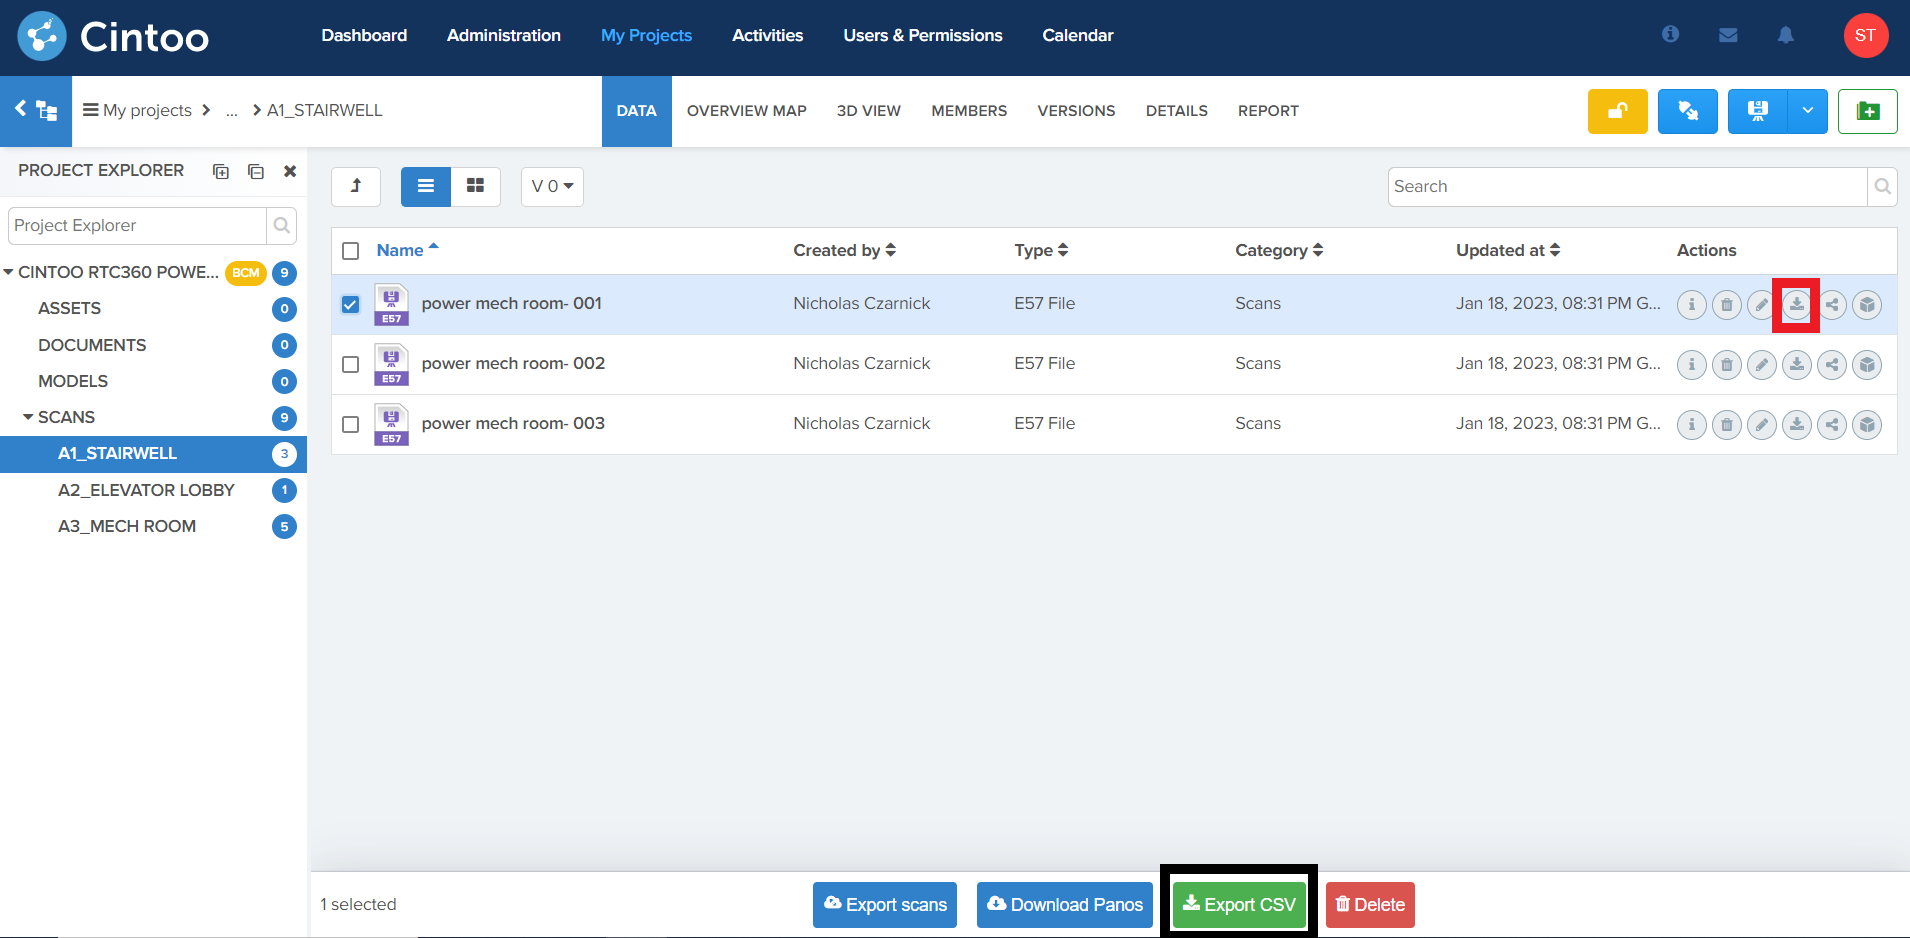Go to Users & Permissions
This screenshot has width=1910, height=938.
[x=923, y=35]
